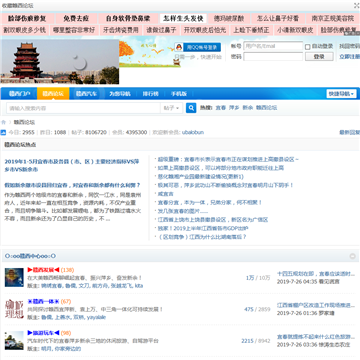
Task: Go to the 赣西门户 nav tab
Action: tap(19, 94)
